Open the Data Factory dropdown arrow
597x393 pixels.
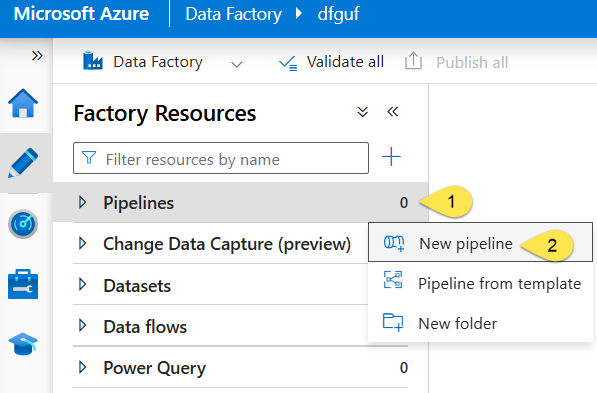pos(236,64)
